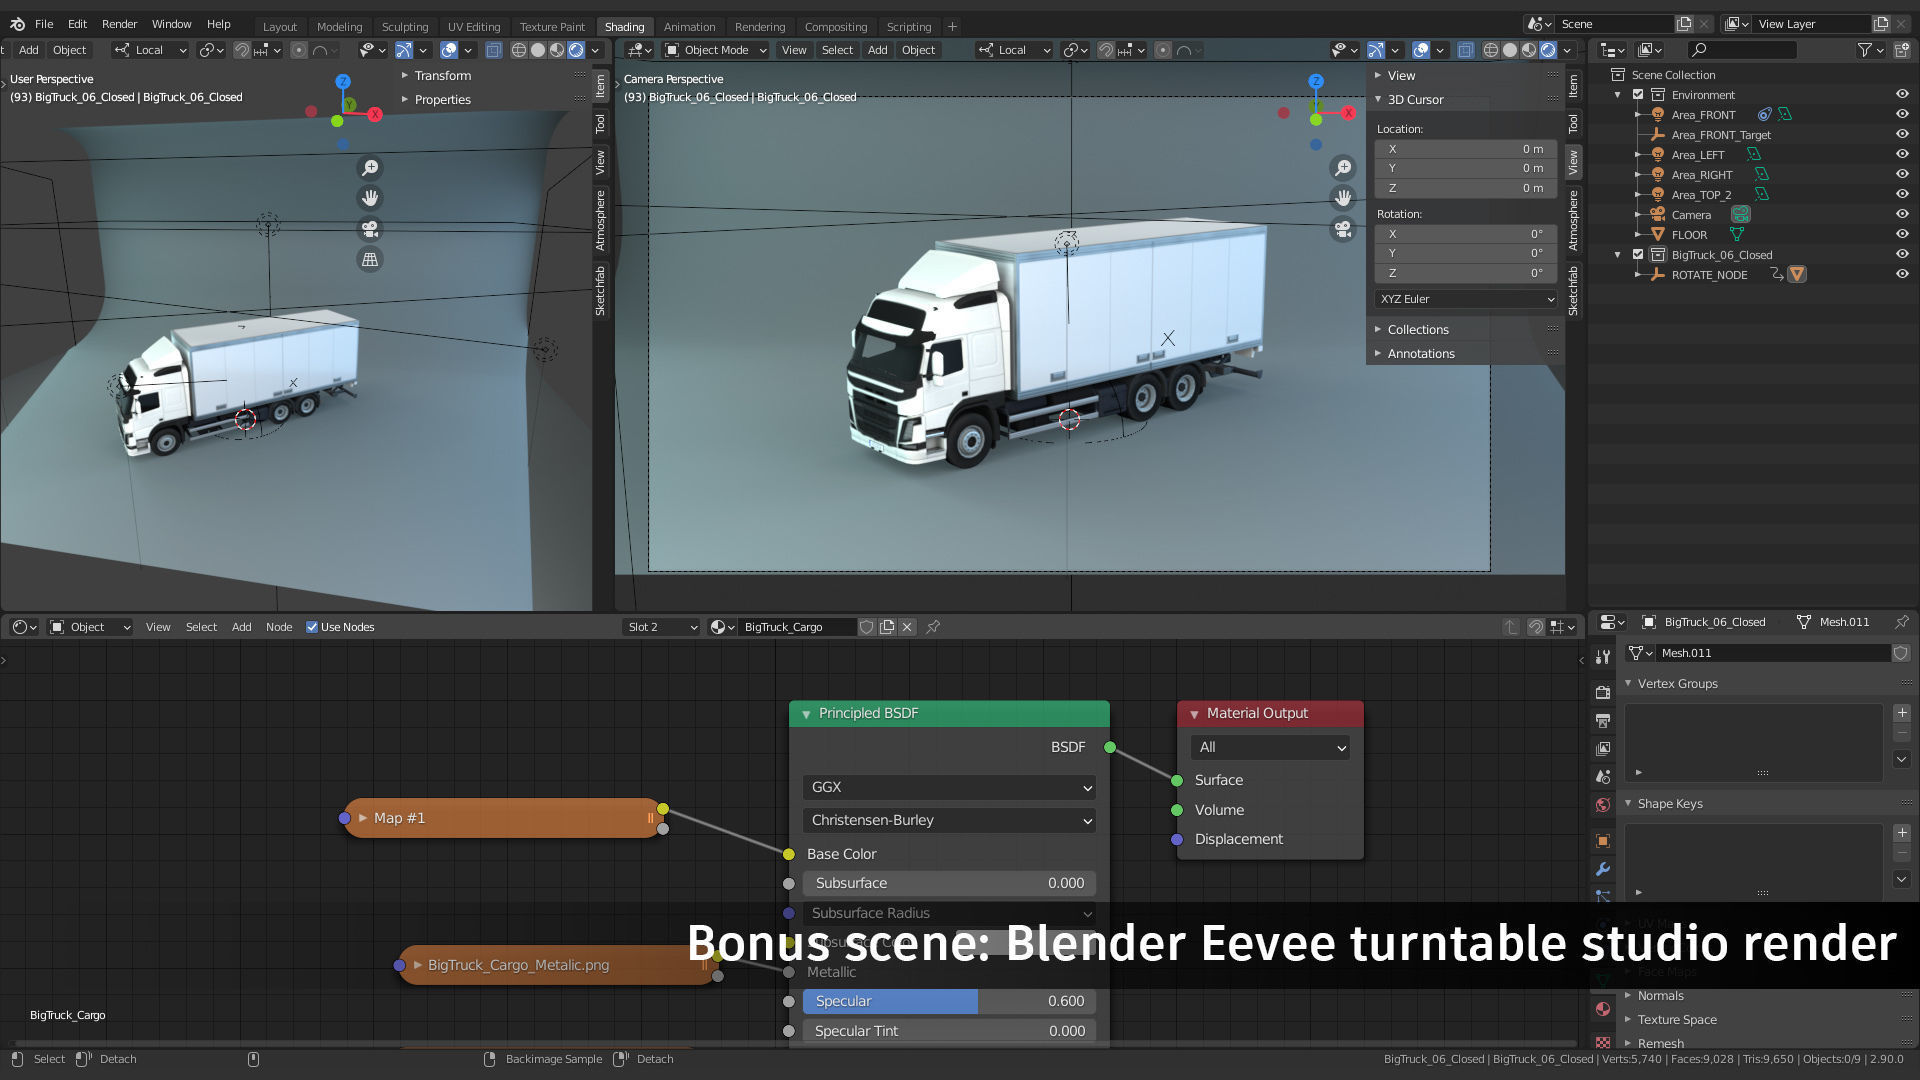Unlink BigTruck_Cargo material with the X icon
Image resolution: width=1920 pixels, height=1080 pixels.
point(907,627)
